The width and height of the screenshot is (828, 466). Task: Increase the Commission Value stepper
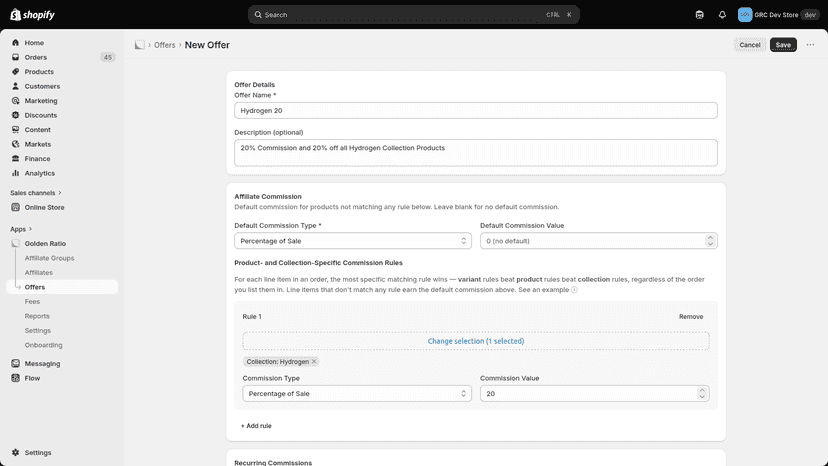702,390
